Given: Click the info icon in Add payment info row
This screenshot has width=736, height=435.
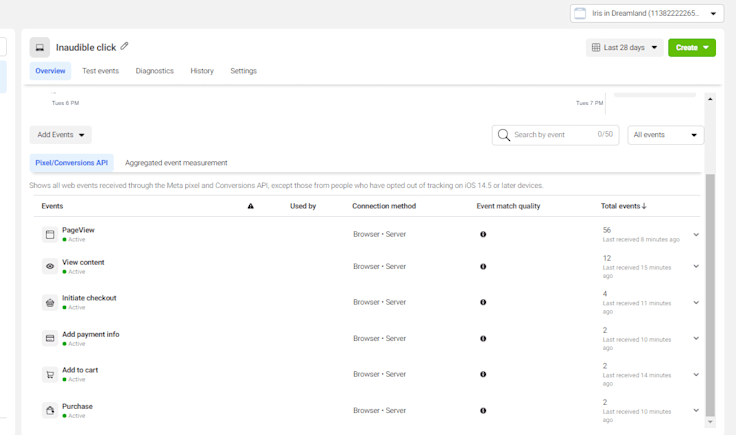Looking at the screenshot, I should pyautogui.click(x=483, y=338).
